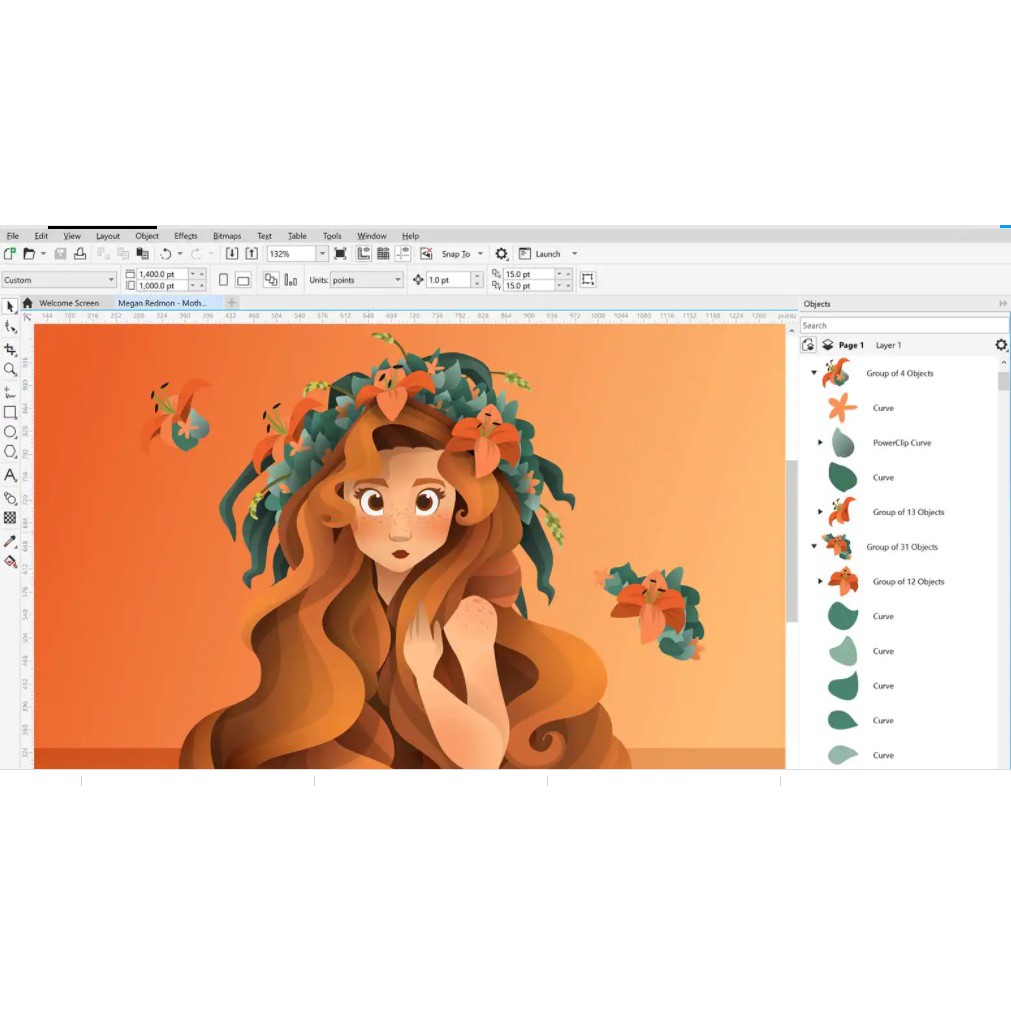
Task: Select Layer 1 in Objects panel
Action: 888,345
